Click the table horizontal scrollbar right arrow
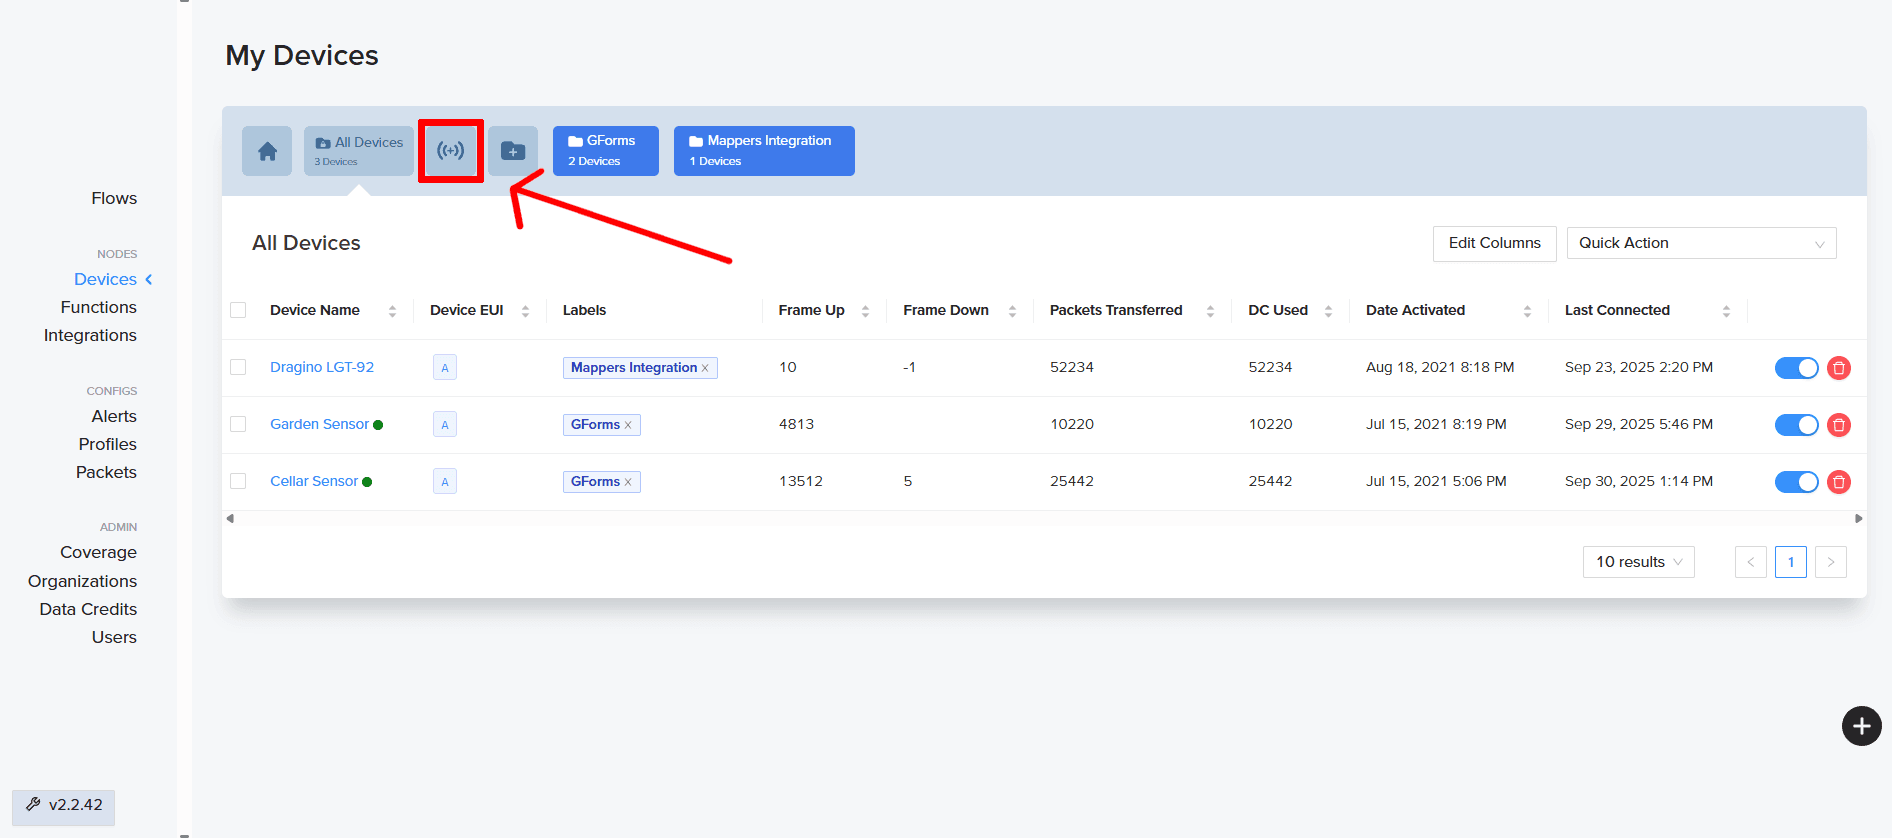 click(x=1858, y=518)
